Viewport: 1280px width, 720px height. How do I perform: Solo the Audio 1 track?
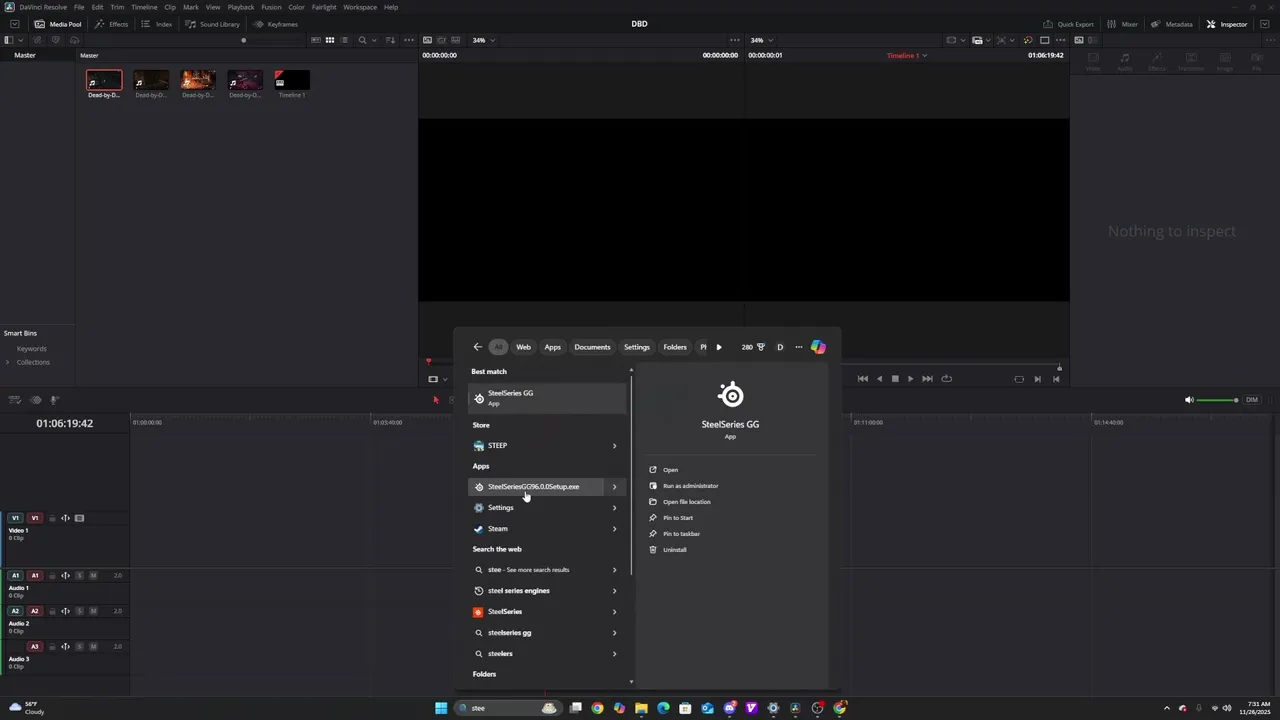click(80, 576)
